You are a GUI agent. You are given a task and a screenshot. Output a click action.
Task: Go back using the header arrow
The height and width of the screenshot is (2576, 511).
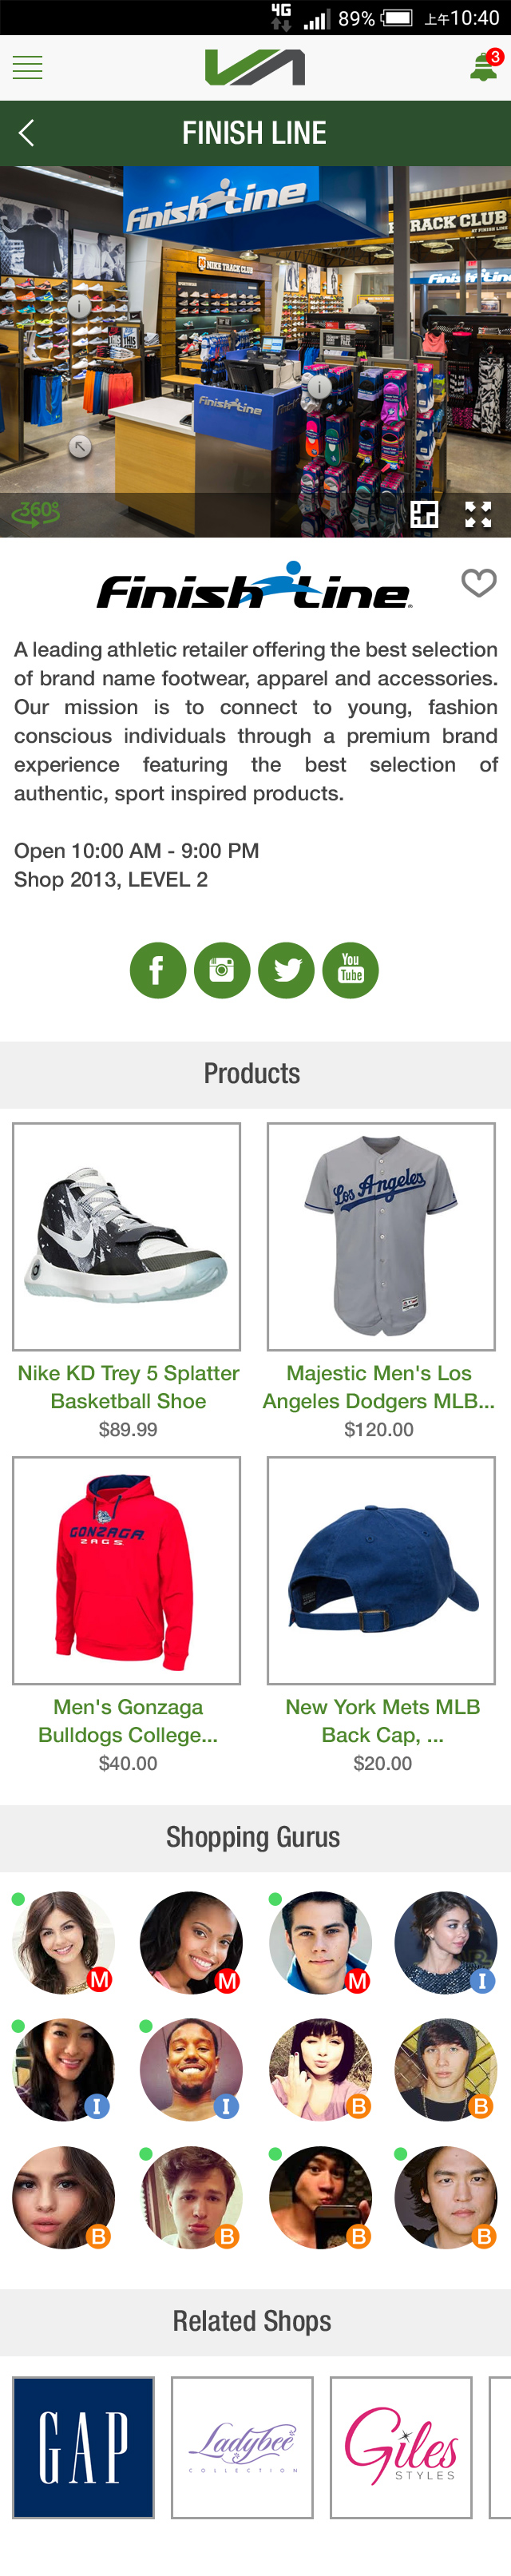27,133
